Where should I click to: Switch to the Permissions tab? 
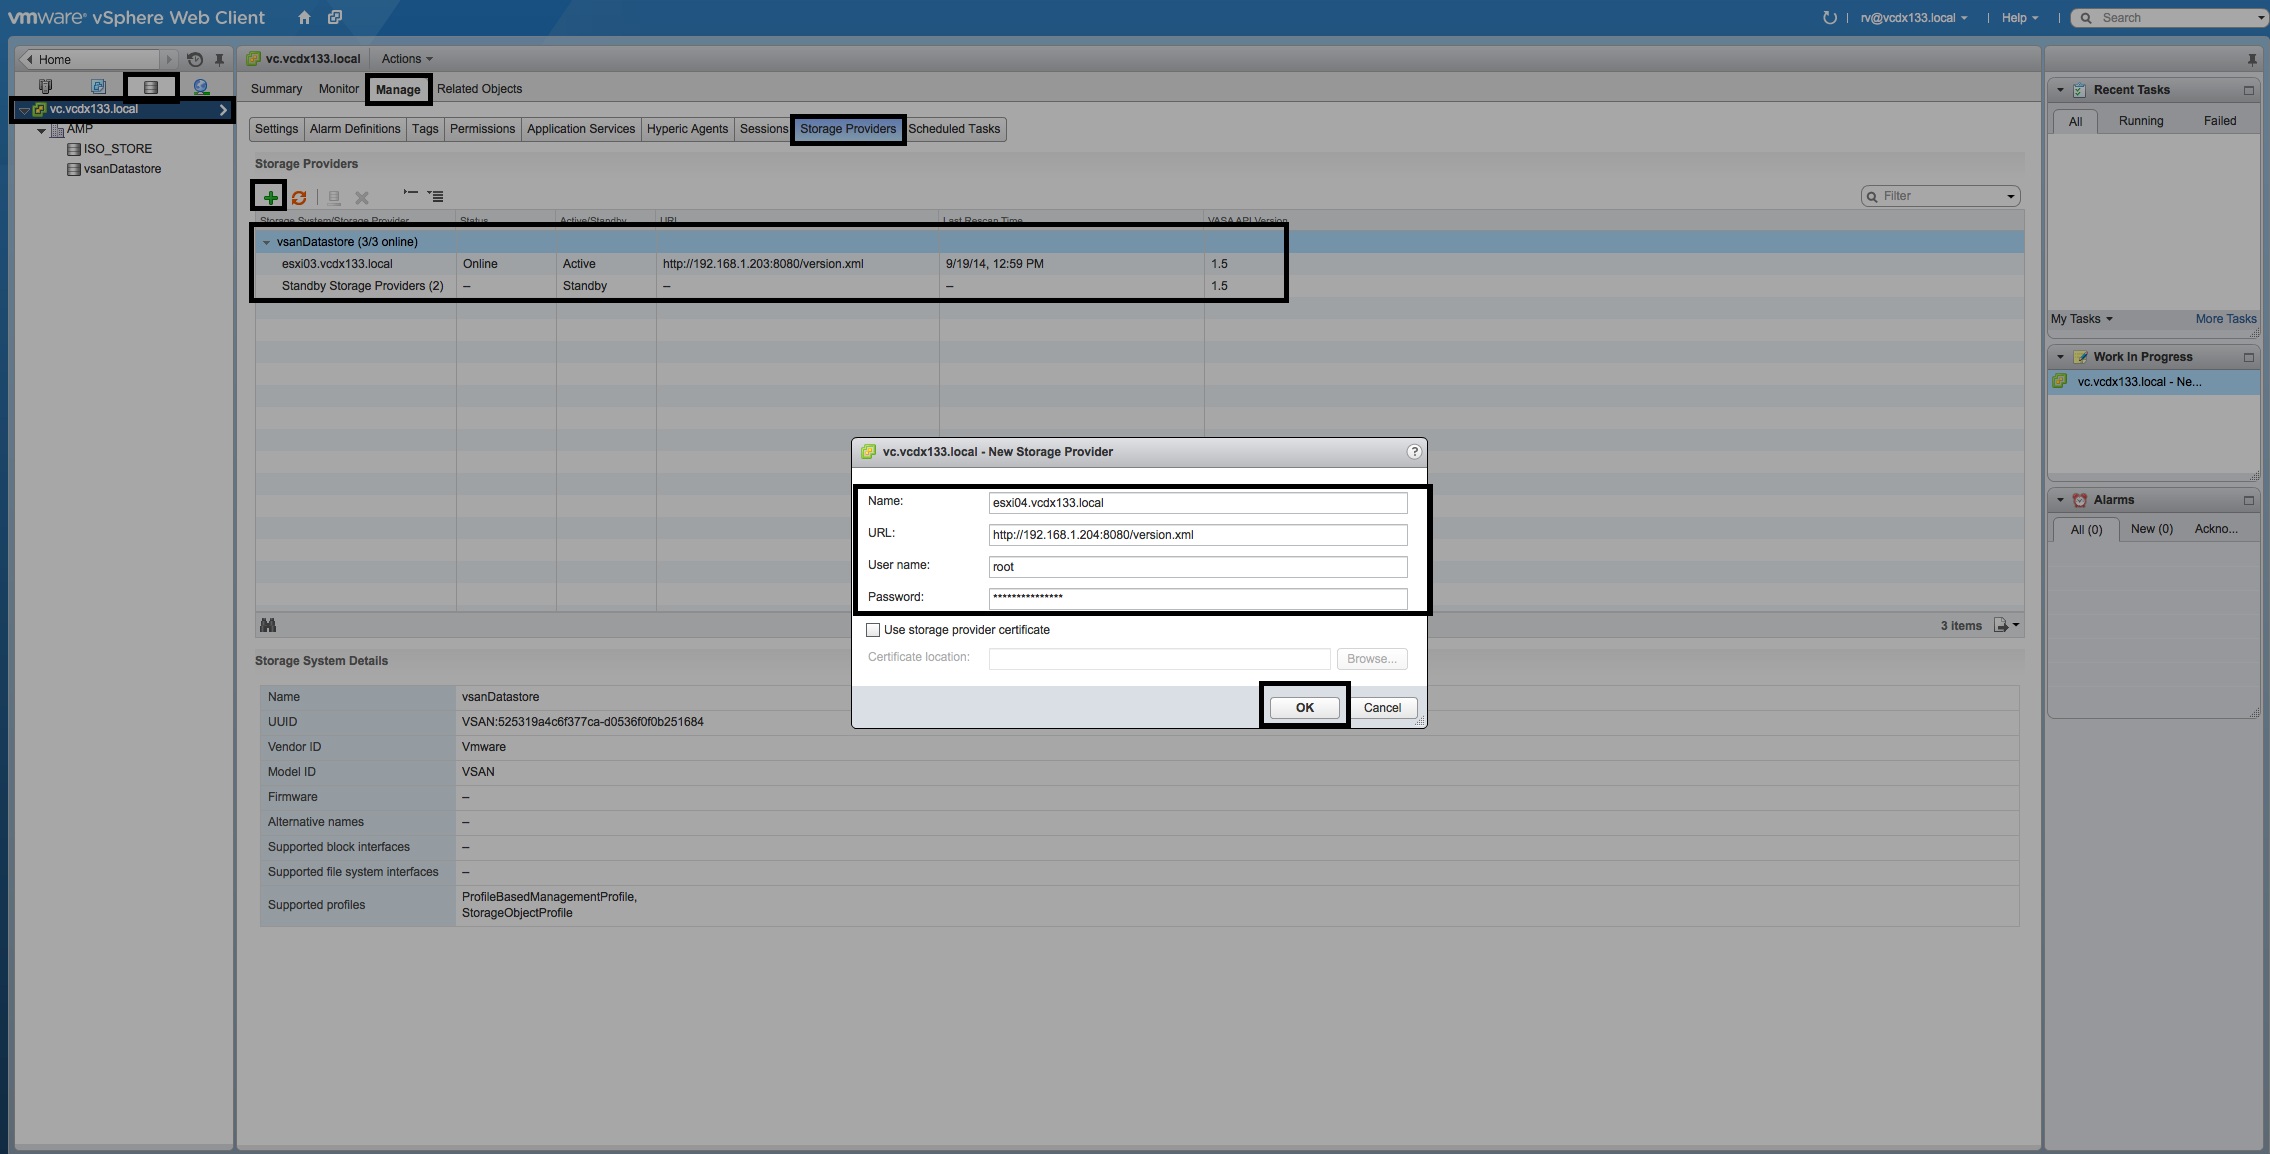pos(482,129)
